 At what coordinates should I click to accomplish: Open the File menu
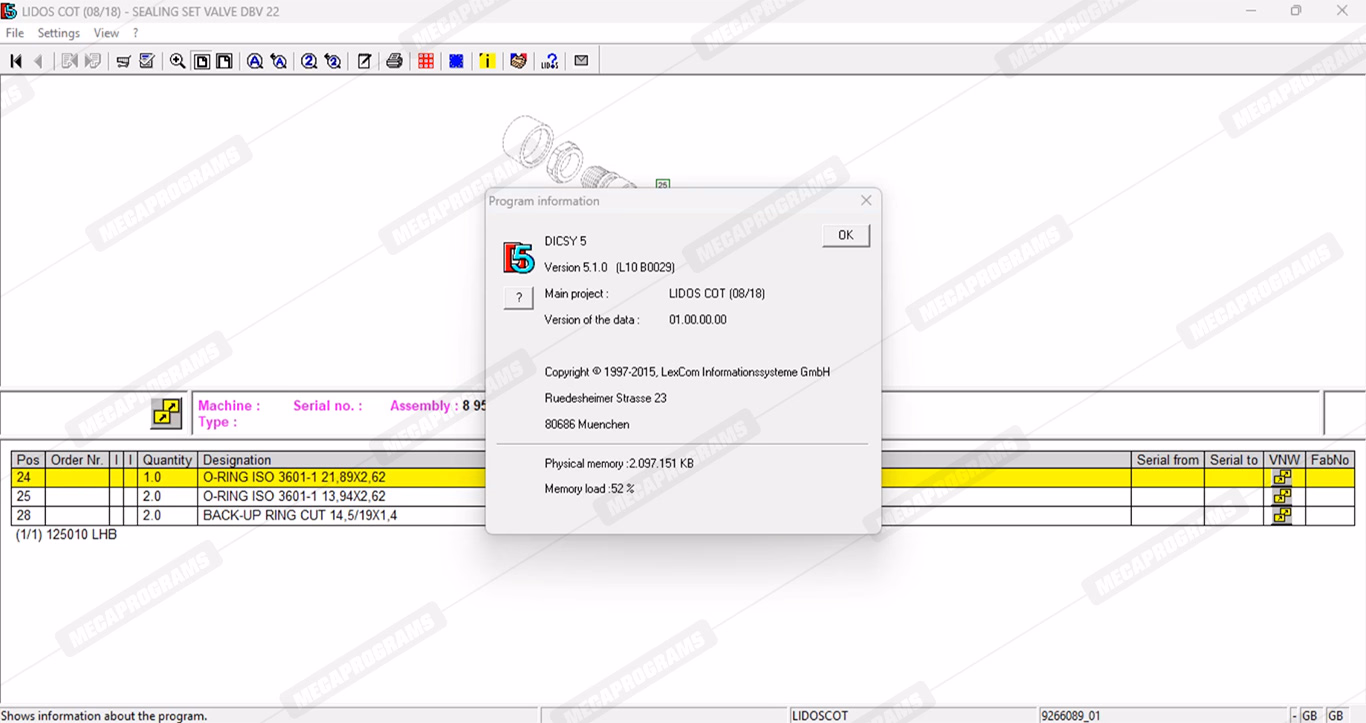pyautogui.click(x=15, y=33)
